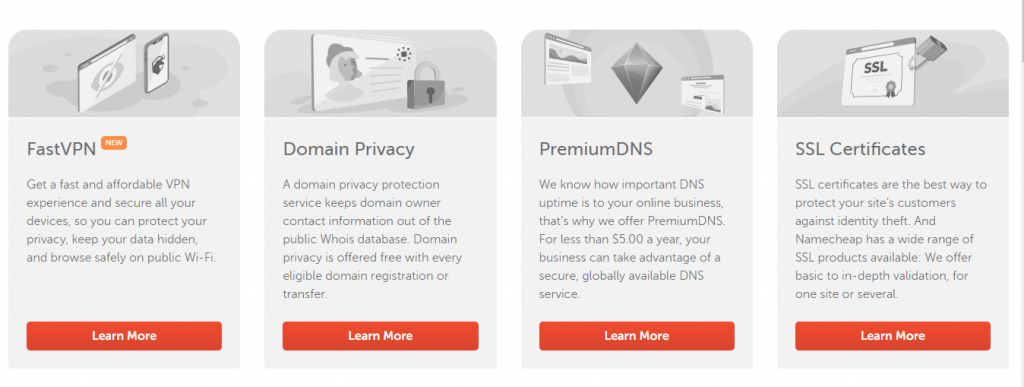The height and width of the screenshot is (387, 1024).
Task: Click the small browser window right of diamond
Action: pos(703,91)
